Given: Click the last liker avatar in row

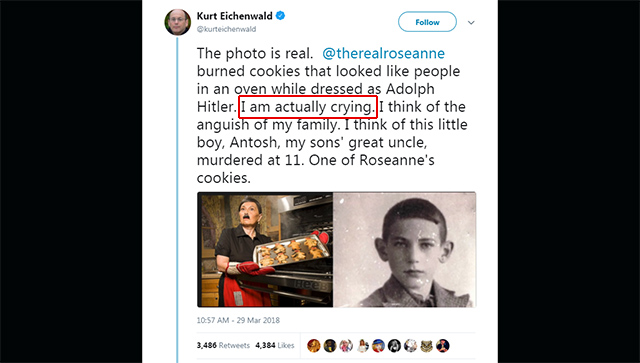Looking at the screenshot, I should 442,346.
